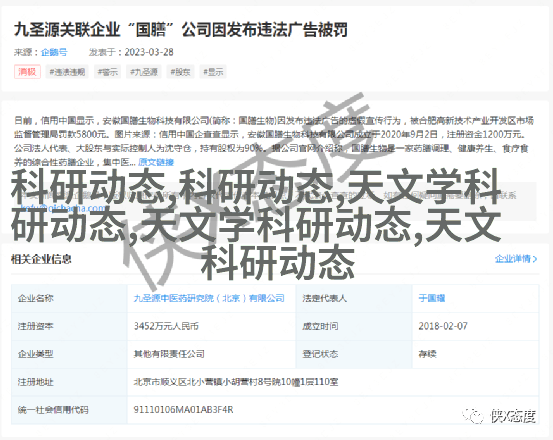The height and width of the screenshot is (440, 553).
Task: Click the 成立时间 label cell
Action: pos(354,326)
